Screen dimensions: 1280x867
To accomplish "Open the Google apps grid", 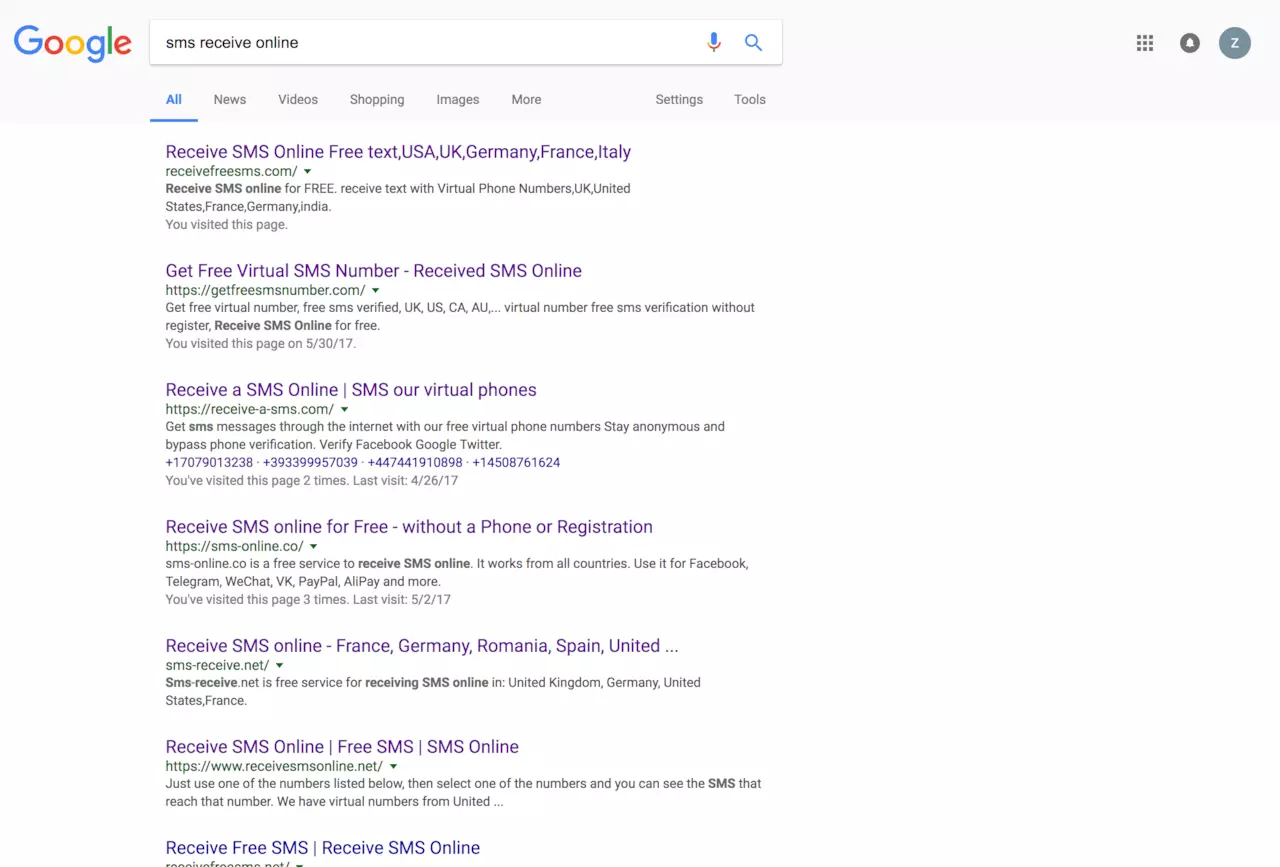I will click(x=1145, y=43).
